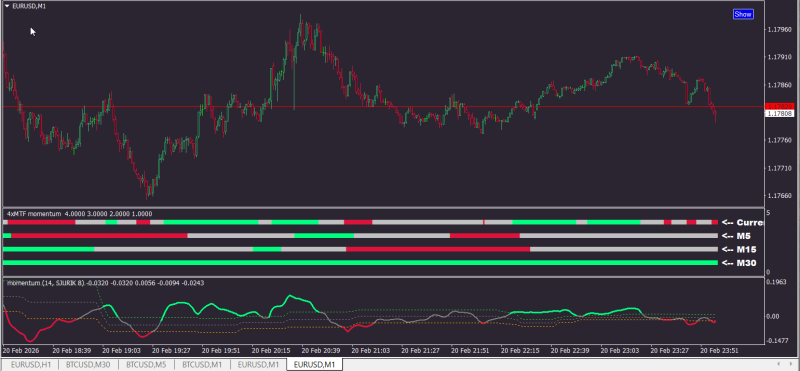The image size is (800, 371).
Task: Click the '20 Feb 20:39' time axis label
Action: 321,351
